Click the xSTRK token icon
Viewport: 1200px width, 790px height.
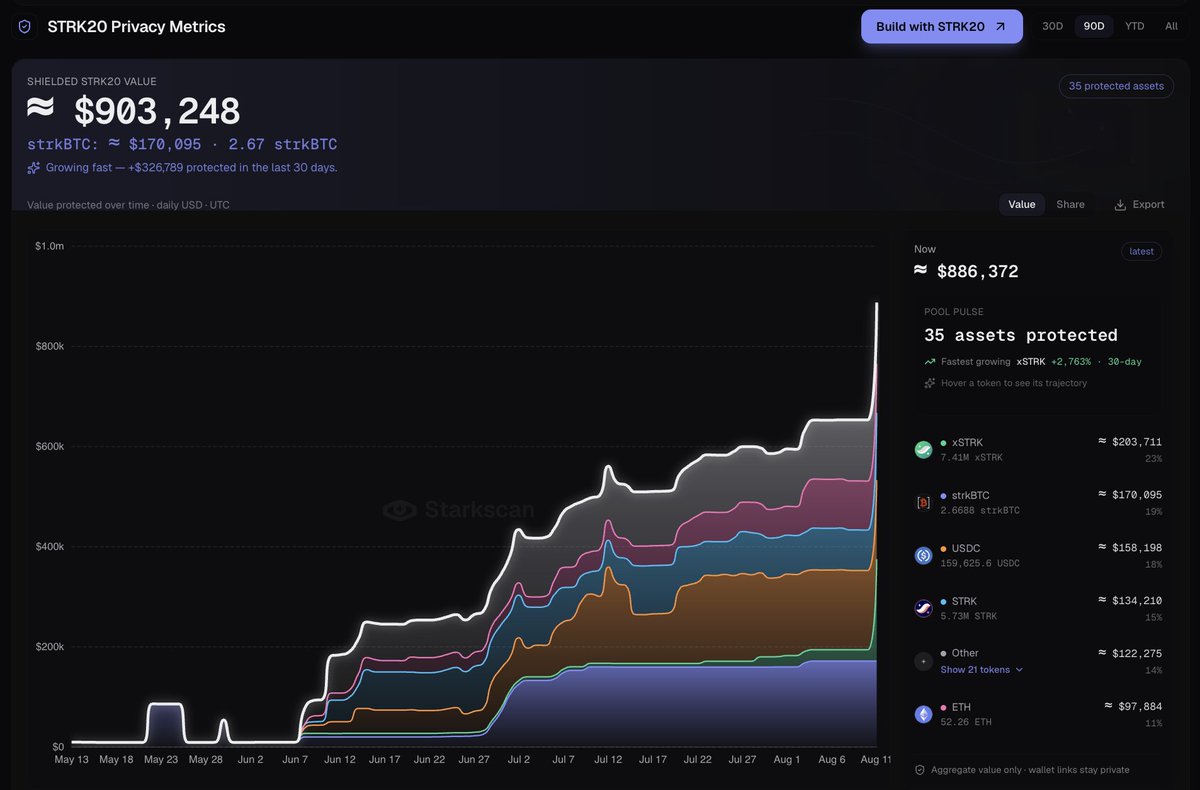[924, 449]
